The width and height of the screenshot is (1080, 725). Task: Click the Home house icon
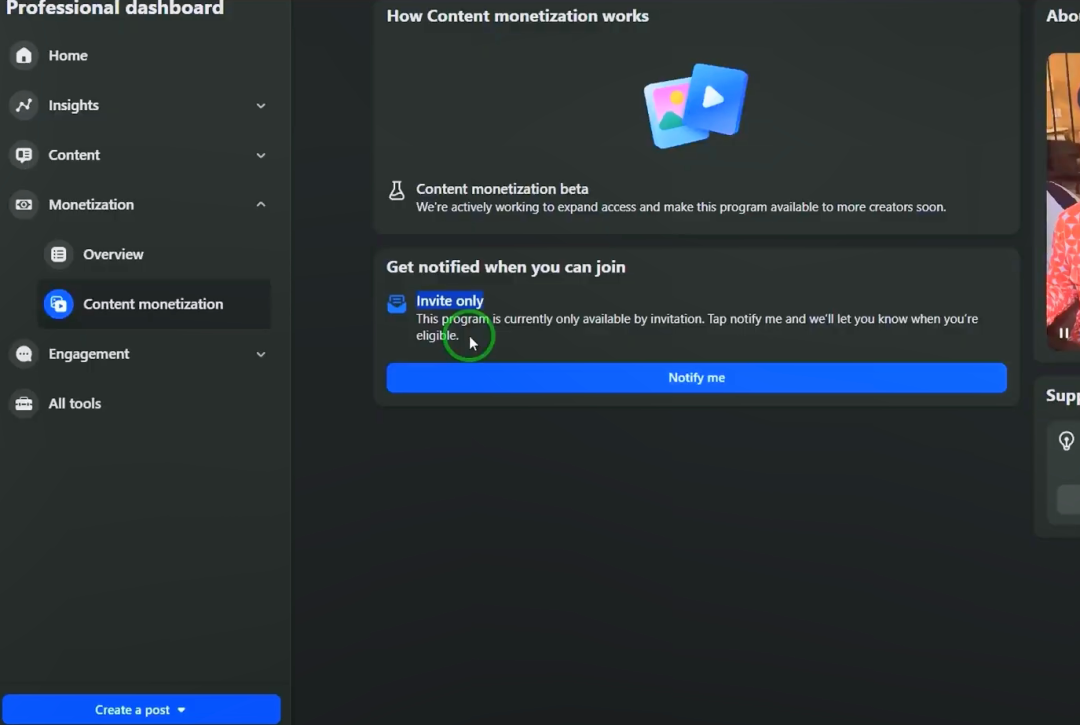pyautogui.click(x=24, y=56)
